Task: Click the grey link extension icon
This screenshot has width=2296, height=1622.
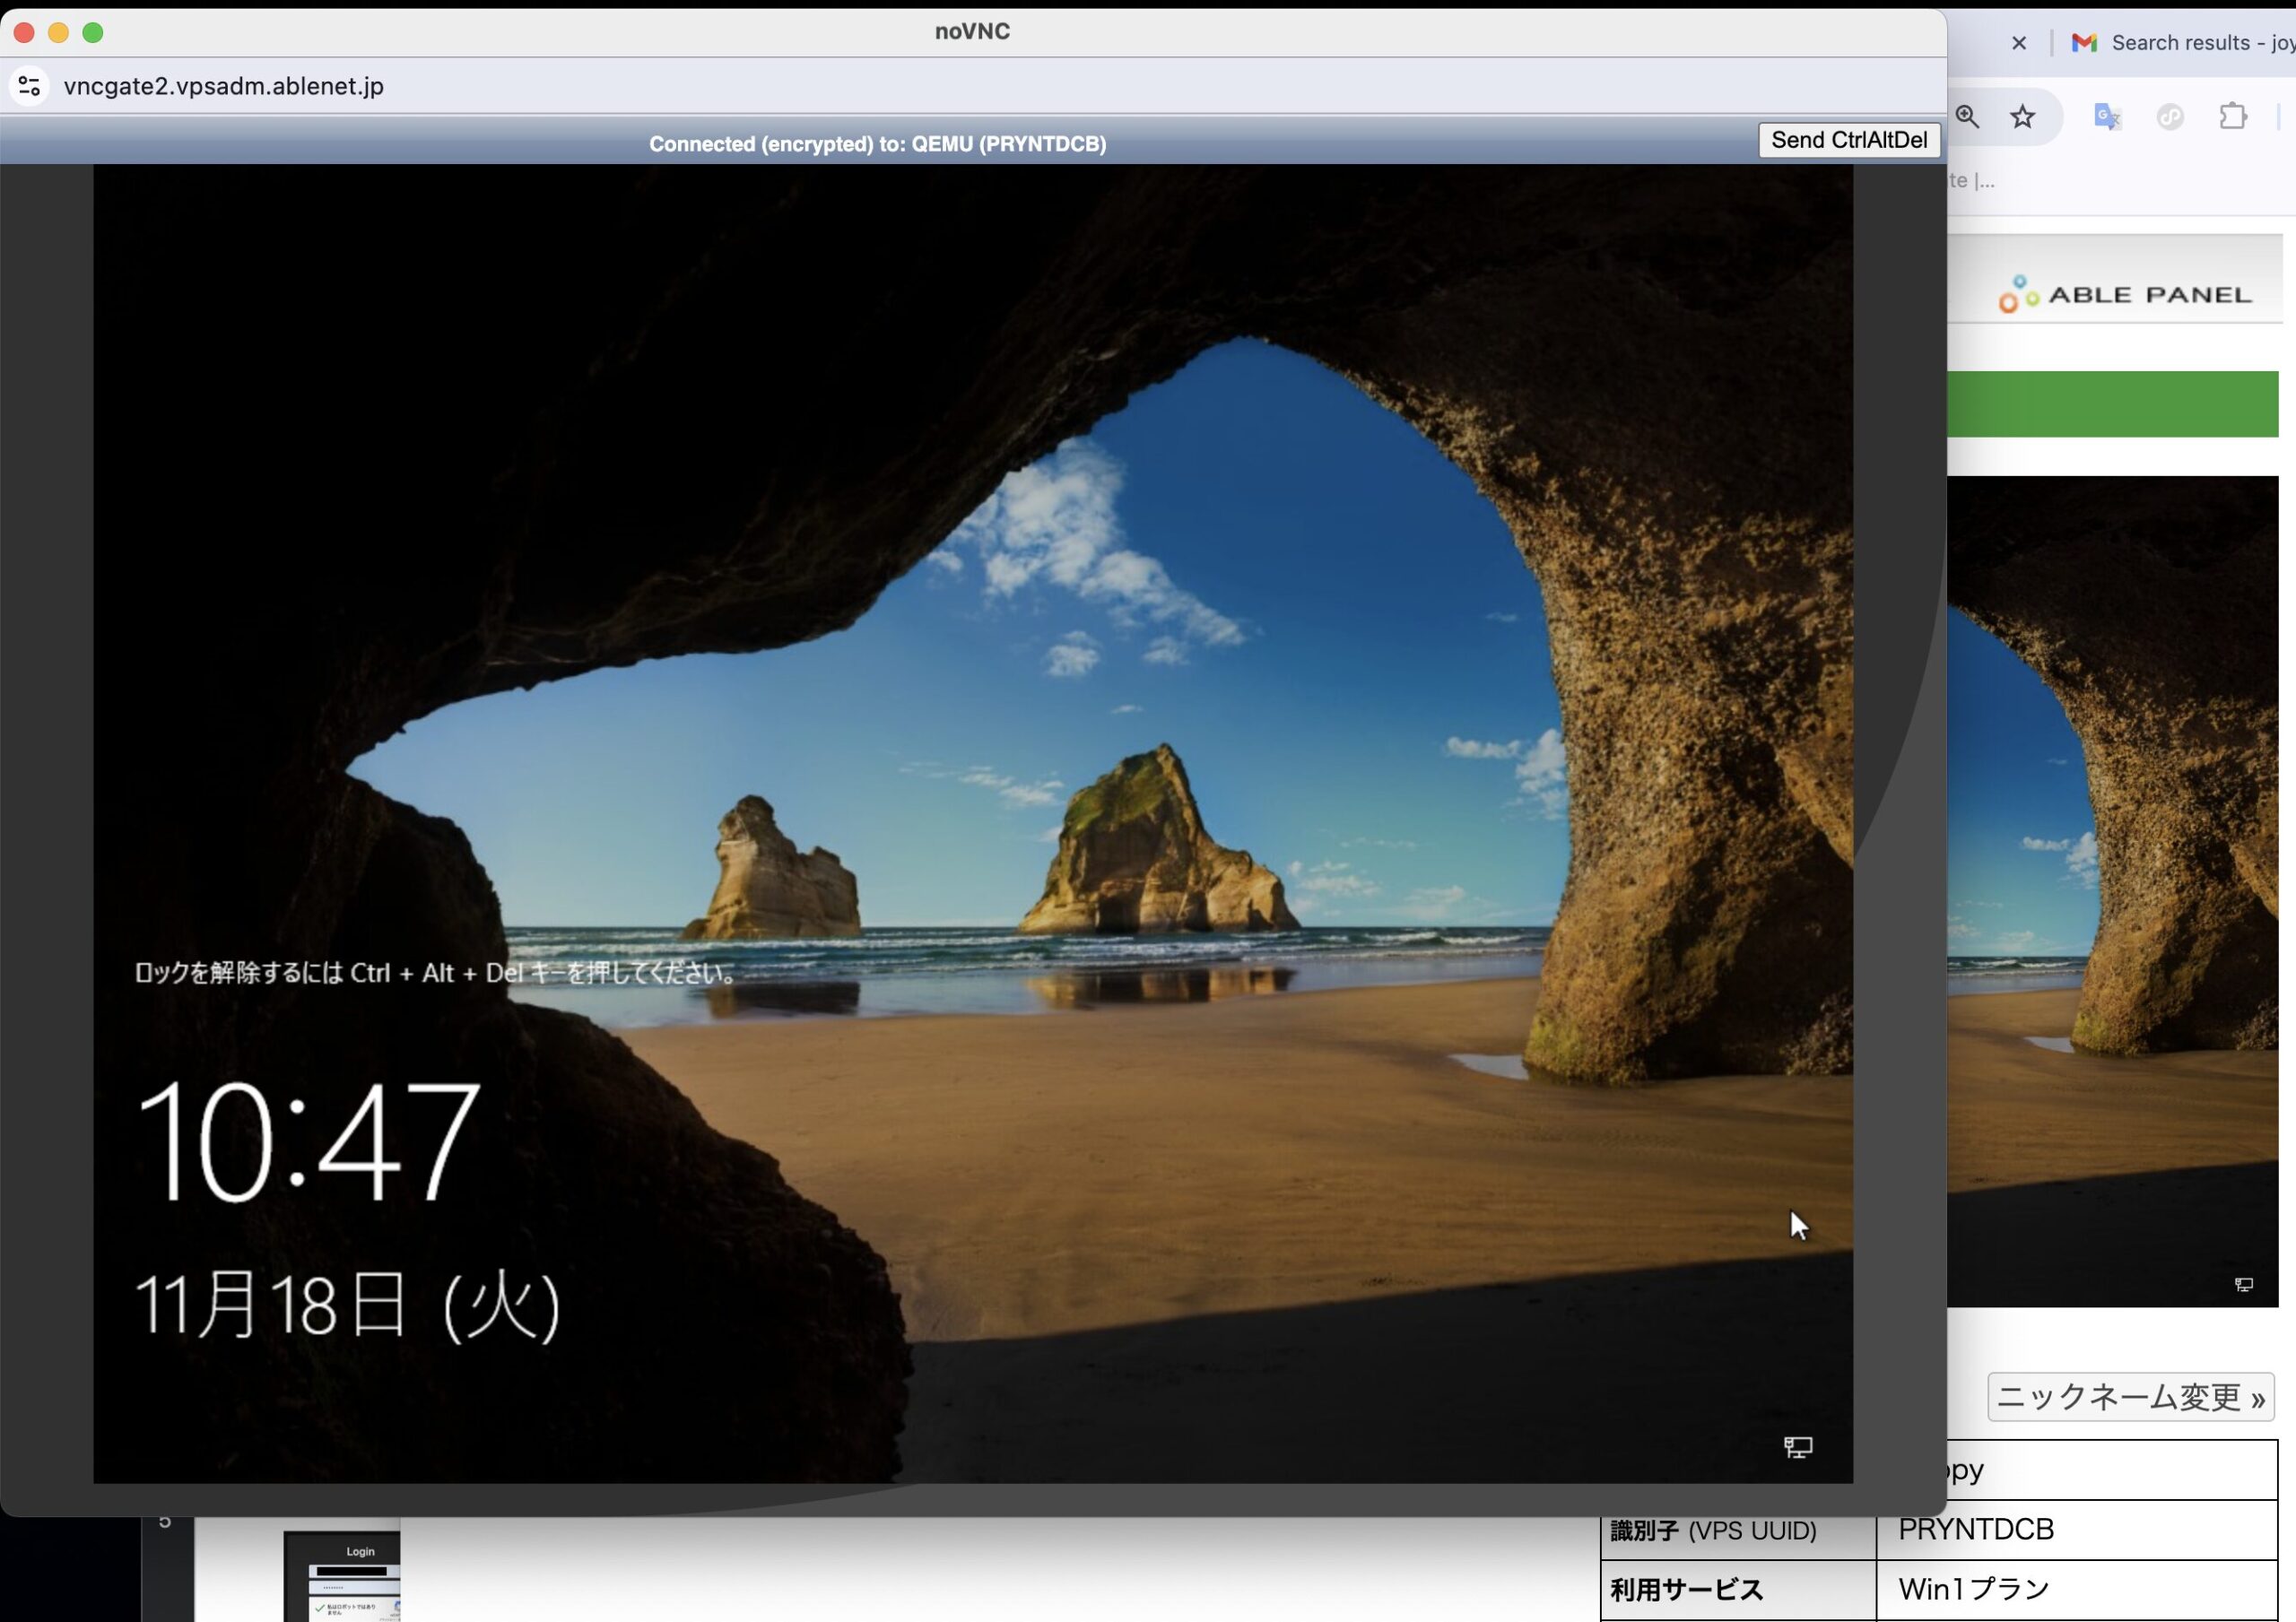Action: tap(2169, 117)
